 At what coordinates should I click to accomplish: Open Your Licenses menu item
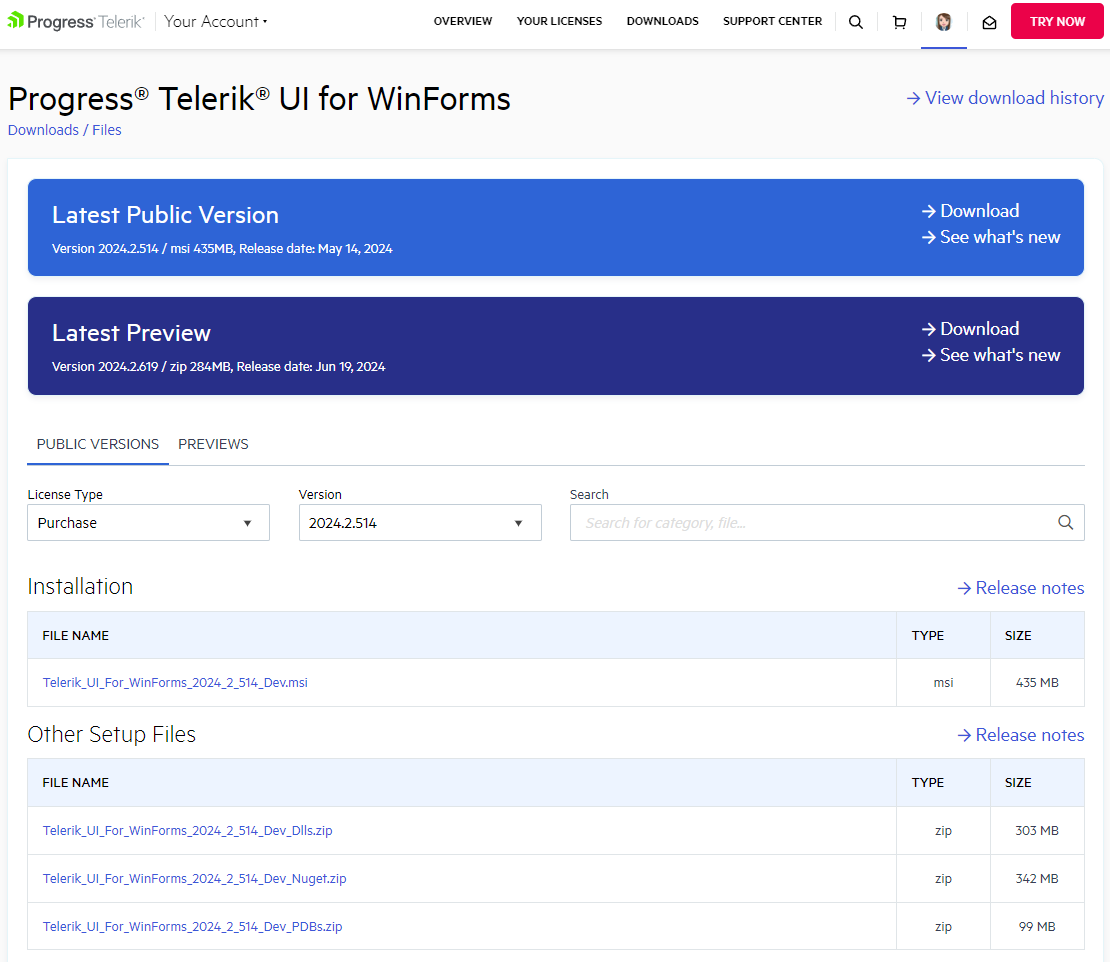(x=559, y=21)
